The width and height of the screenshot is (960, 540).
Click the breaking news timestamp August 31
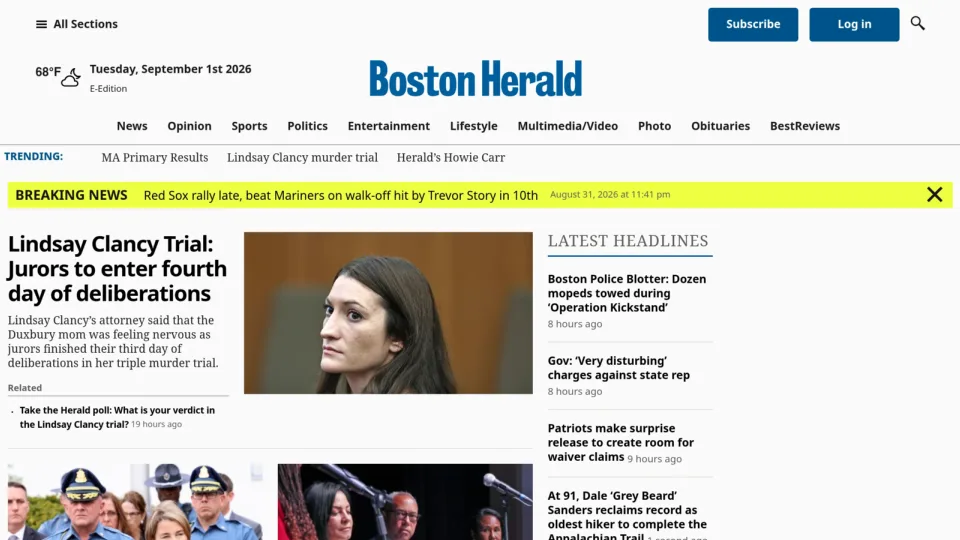click(610, 195)
